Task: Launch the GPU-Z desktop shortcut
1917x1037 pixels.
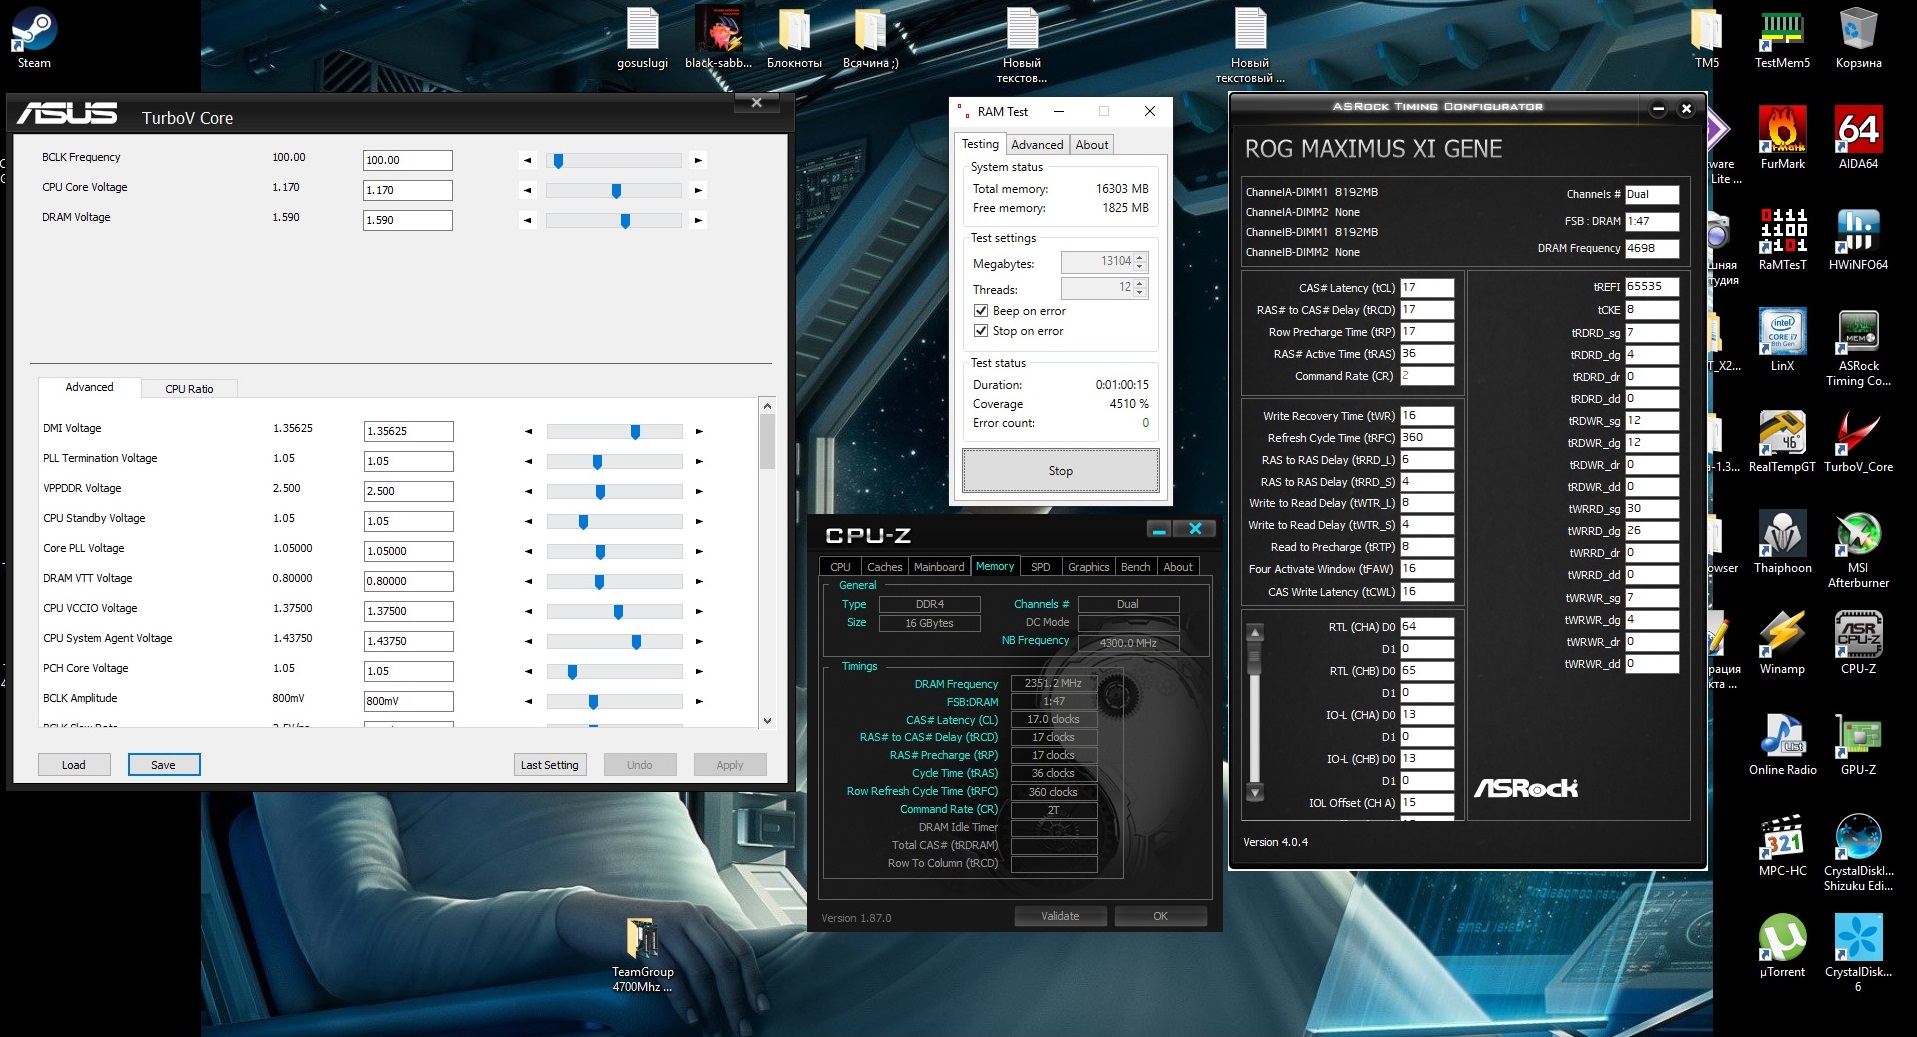Action: point(1858,738)
